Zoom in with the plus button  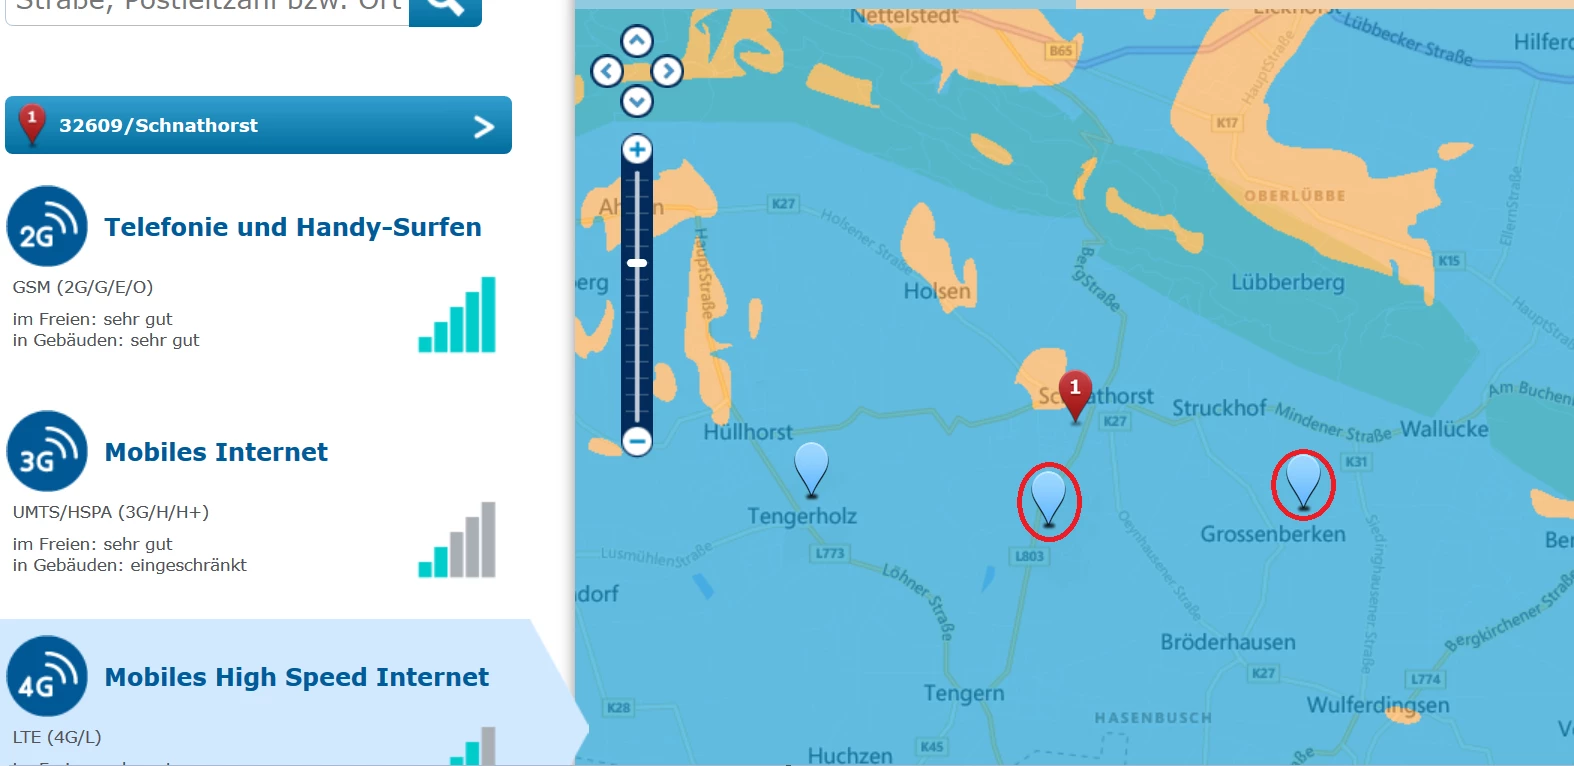pyautogui.click(x=637, y=150)
